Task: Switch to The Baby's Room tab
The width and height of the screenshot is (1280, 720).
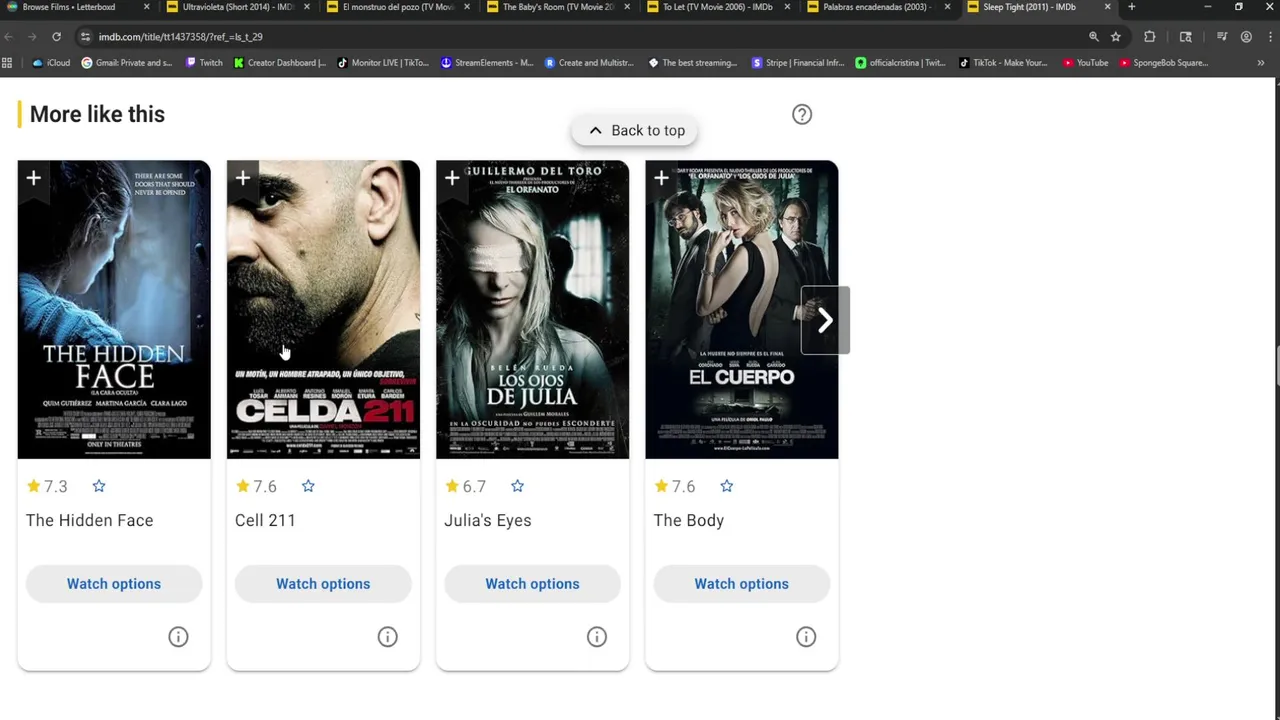Action: (558, 7)
